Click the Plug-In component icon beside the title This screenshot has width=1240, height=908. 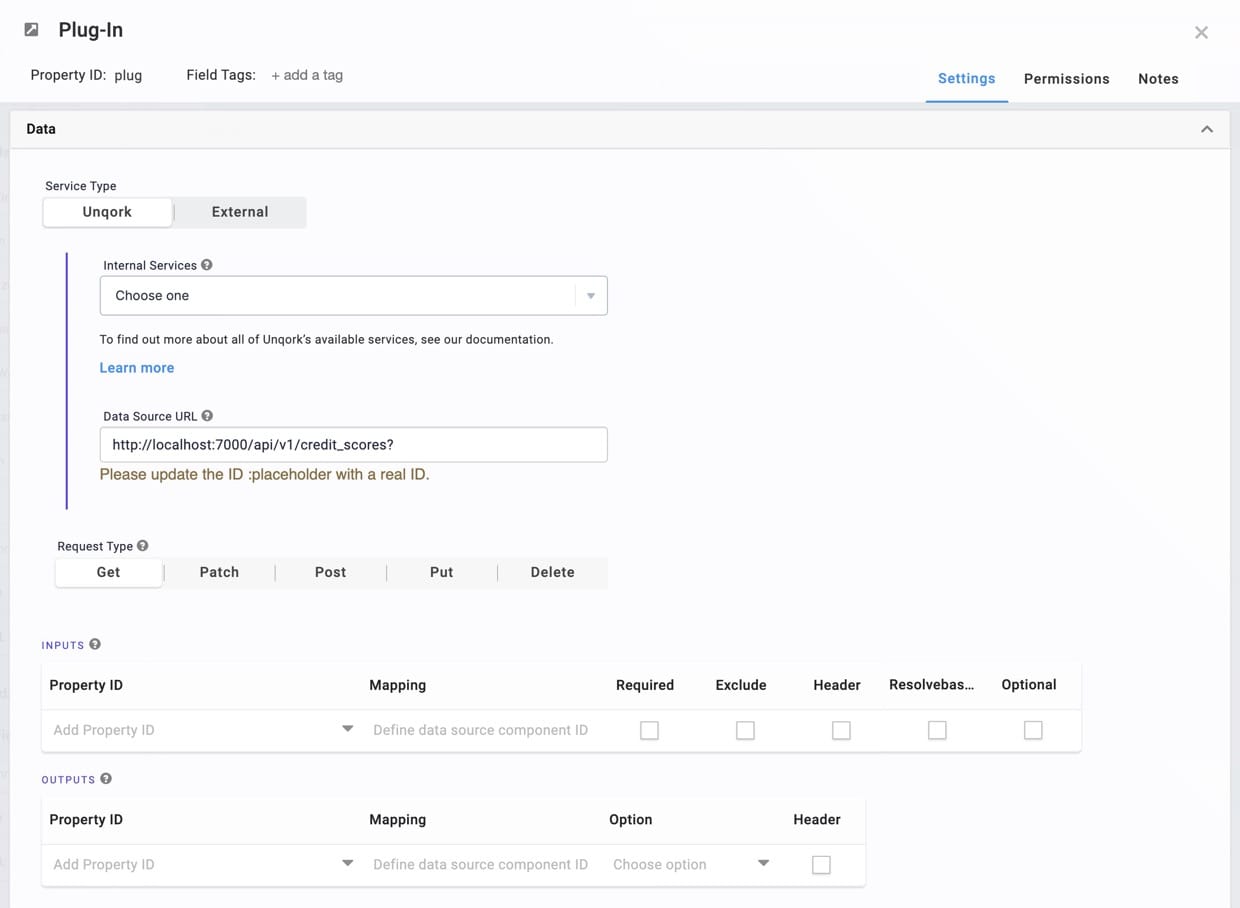[32, 30]
